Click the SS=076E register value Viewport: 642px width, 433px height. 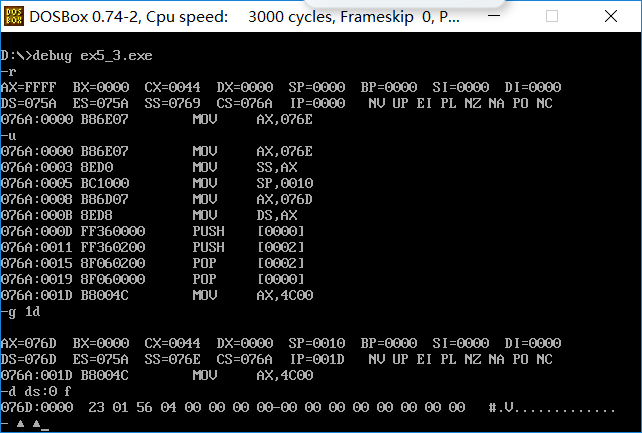[x=172, y=359]
